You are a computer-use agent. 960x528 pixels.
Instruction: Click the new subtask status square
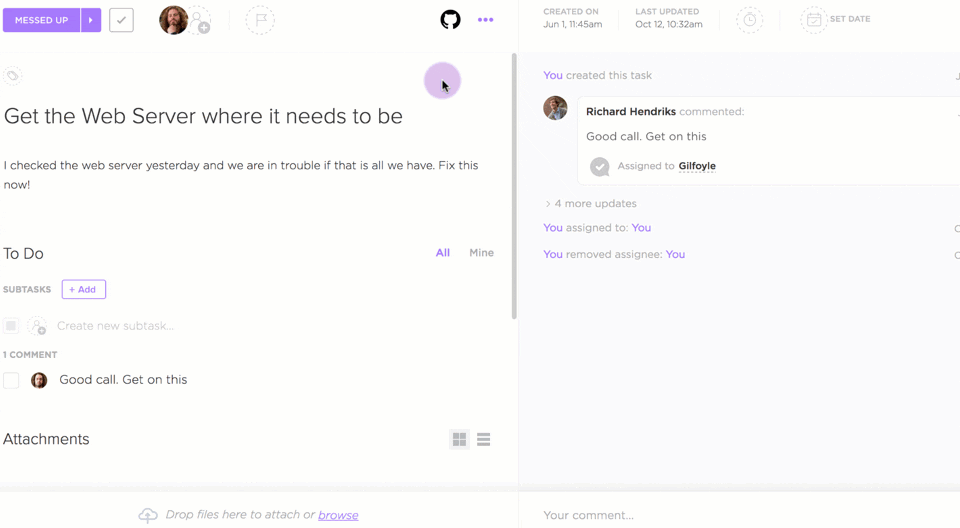[x=11, y=326]
